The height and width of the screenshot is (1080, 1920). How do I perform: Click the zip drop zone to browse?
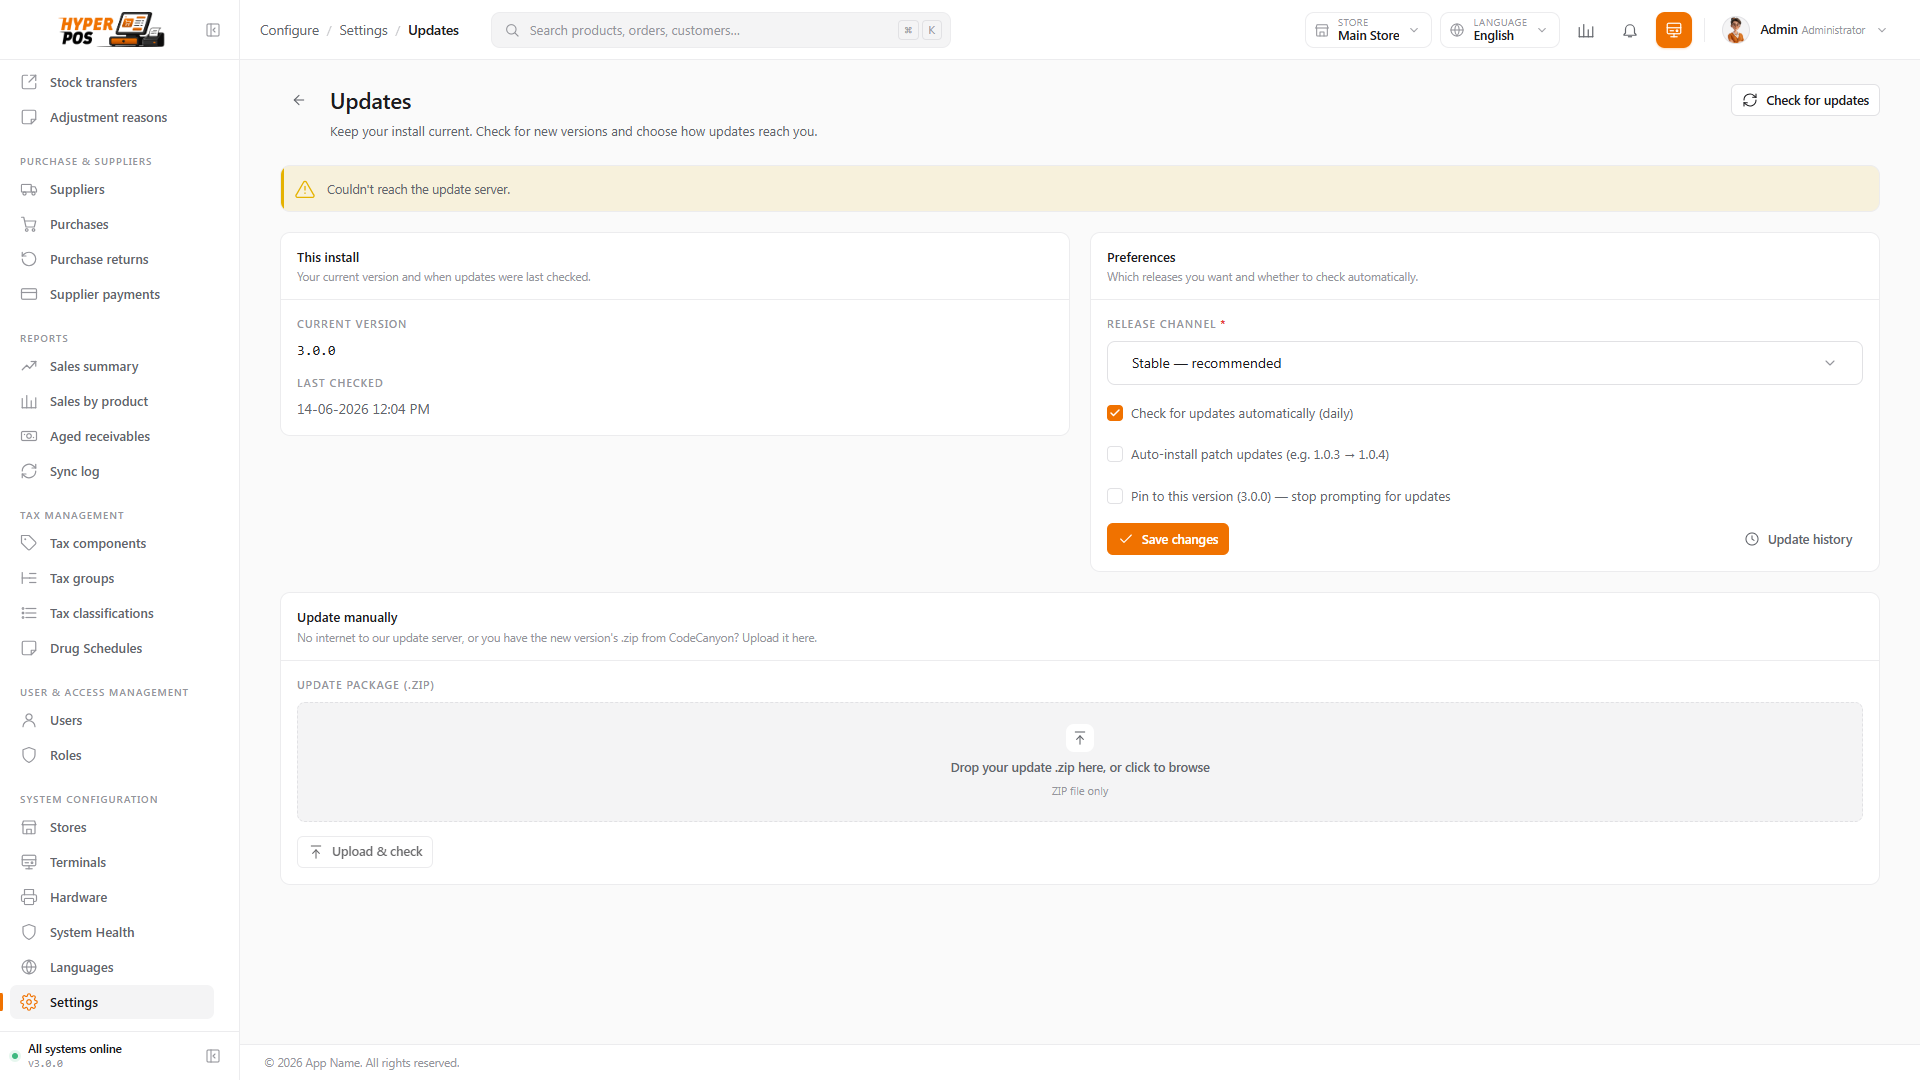pyautogui.click(x=1080, y=762)
